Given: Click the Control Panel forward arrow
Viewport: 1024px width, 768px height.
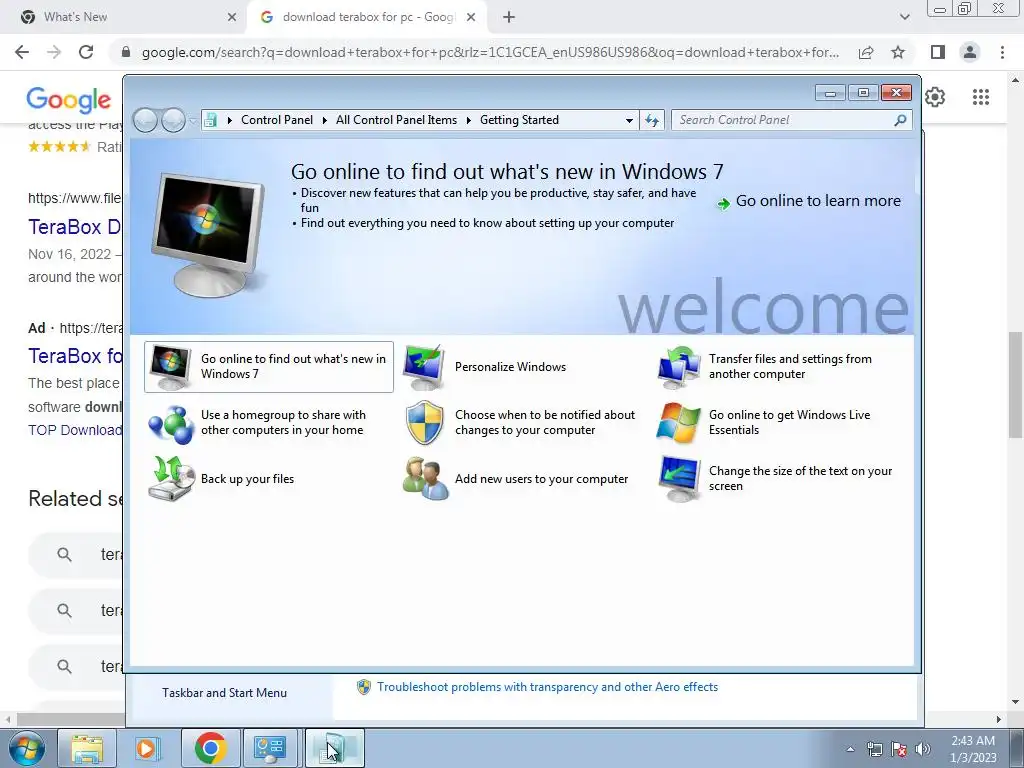Looking at the screenshot, I should coord(173,120).
